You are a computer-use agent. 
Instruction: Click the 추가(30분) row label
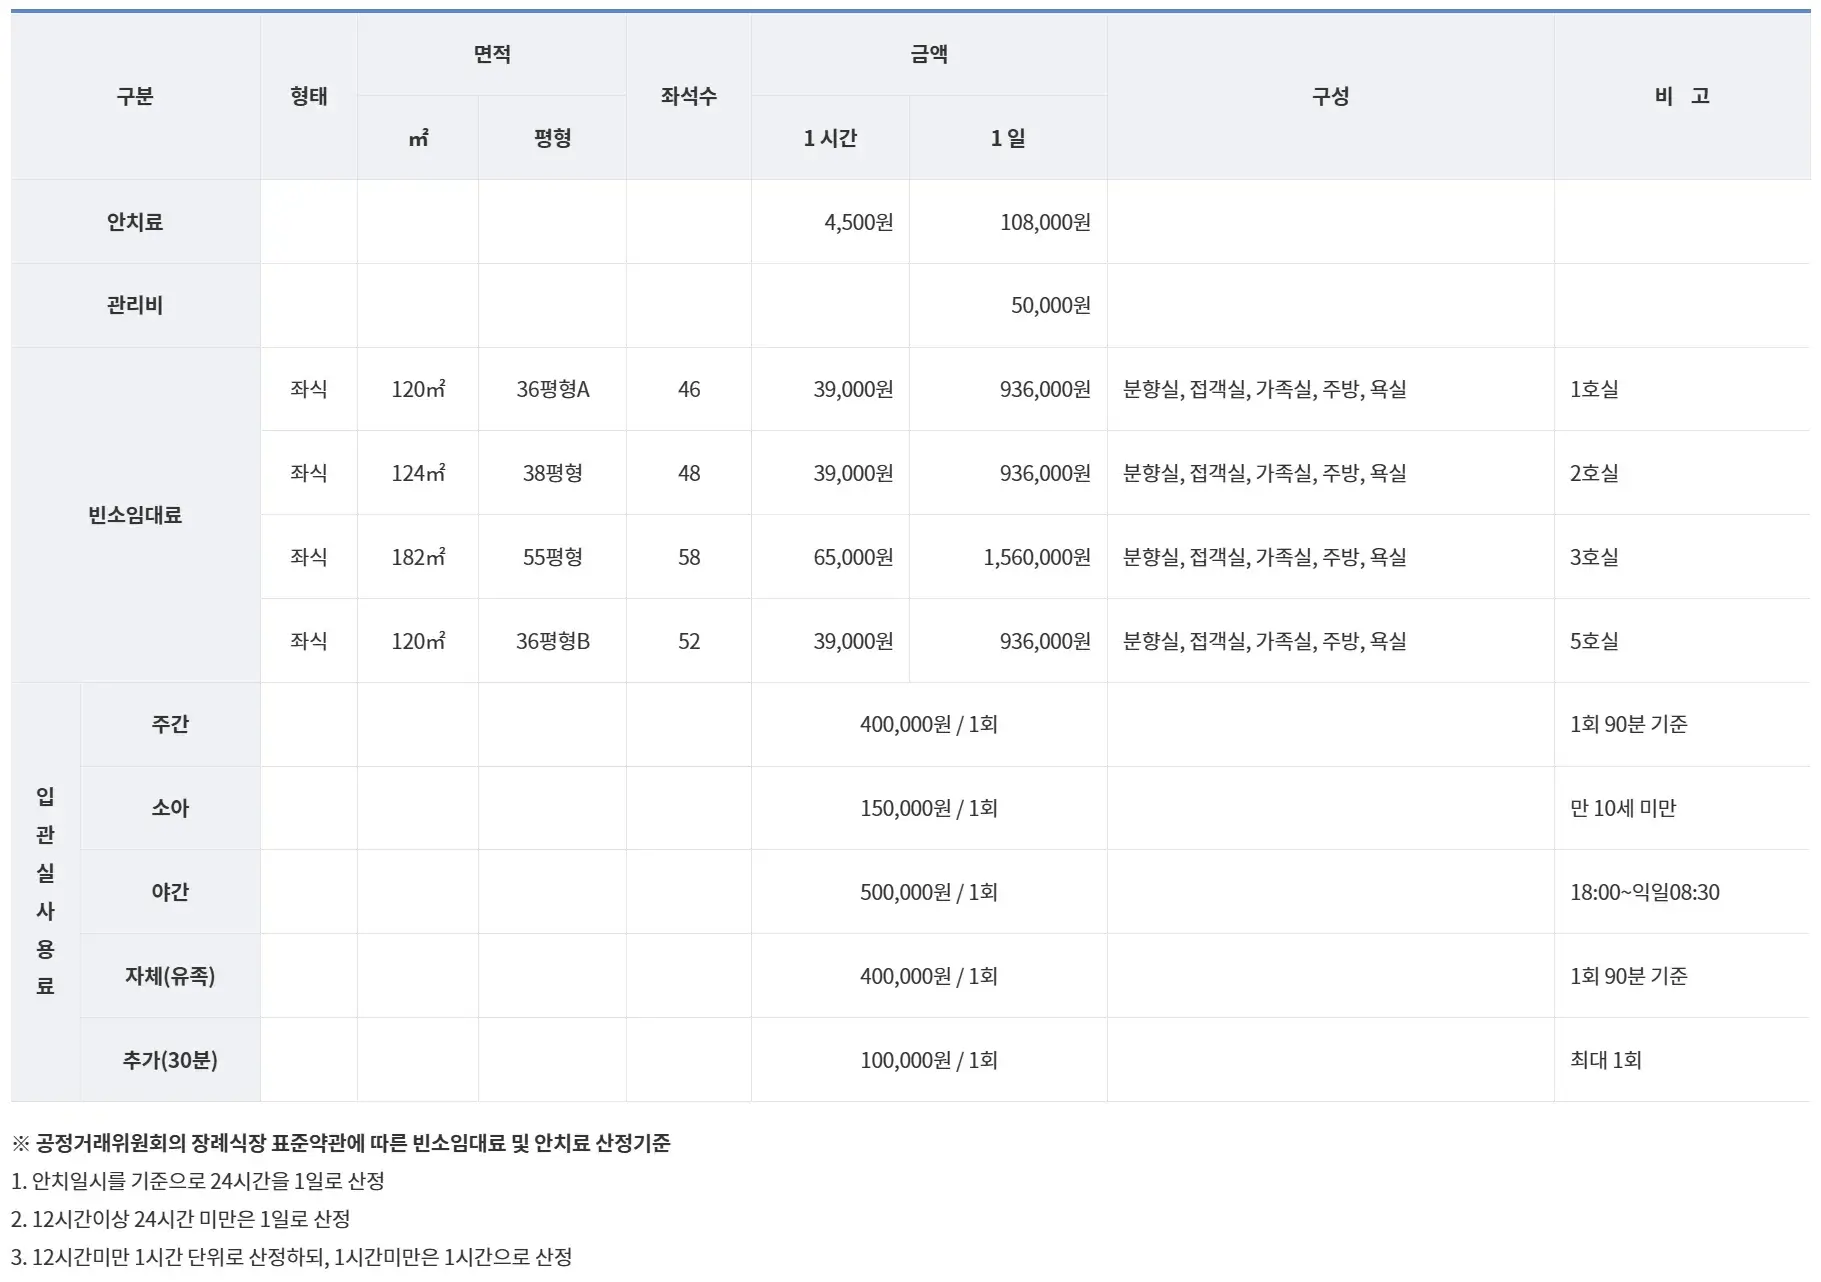(168, 1061)
